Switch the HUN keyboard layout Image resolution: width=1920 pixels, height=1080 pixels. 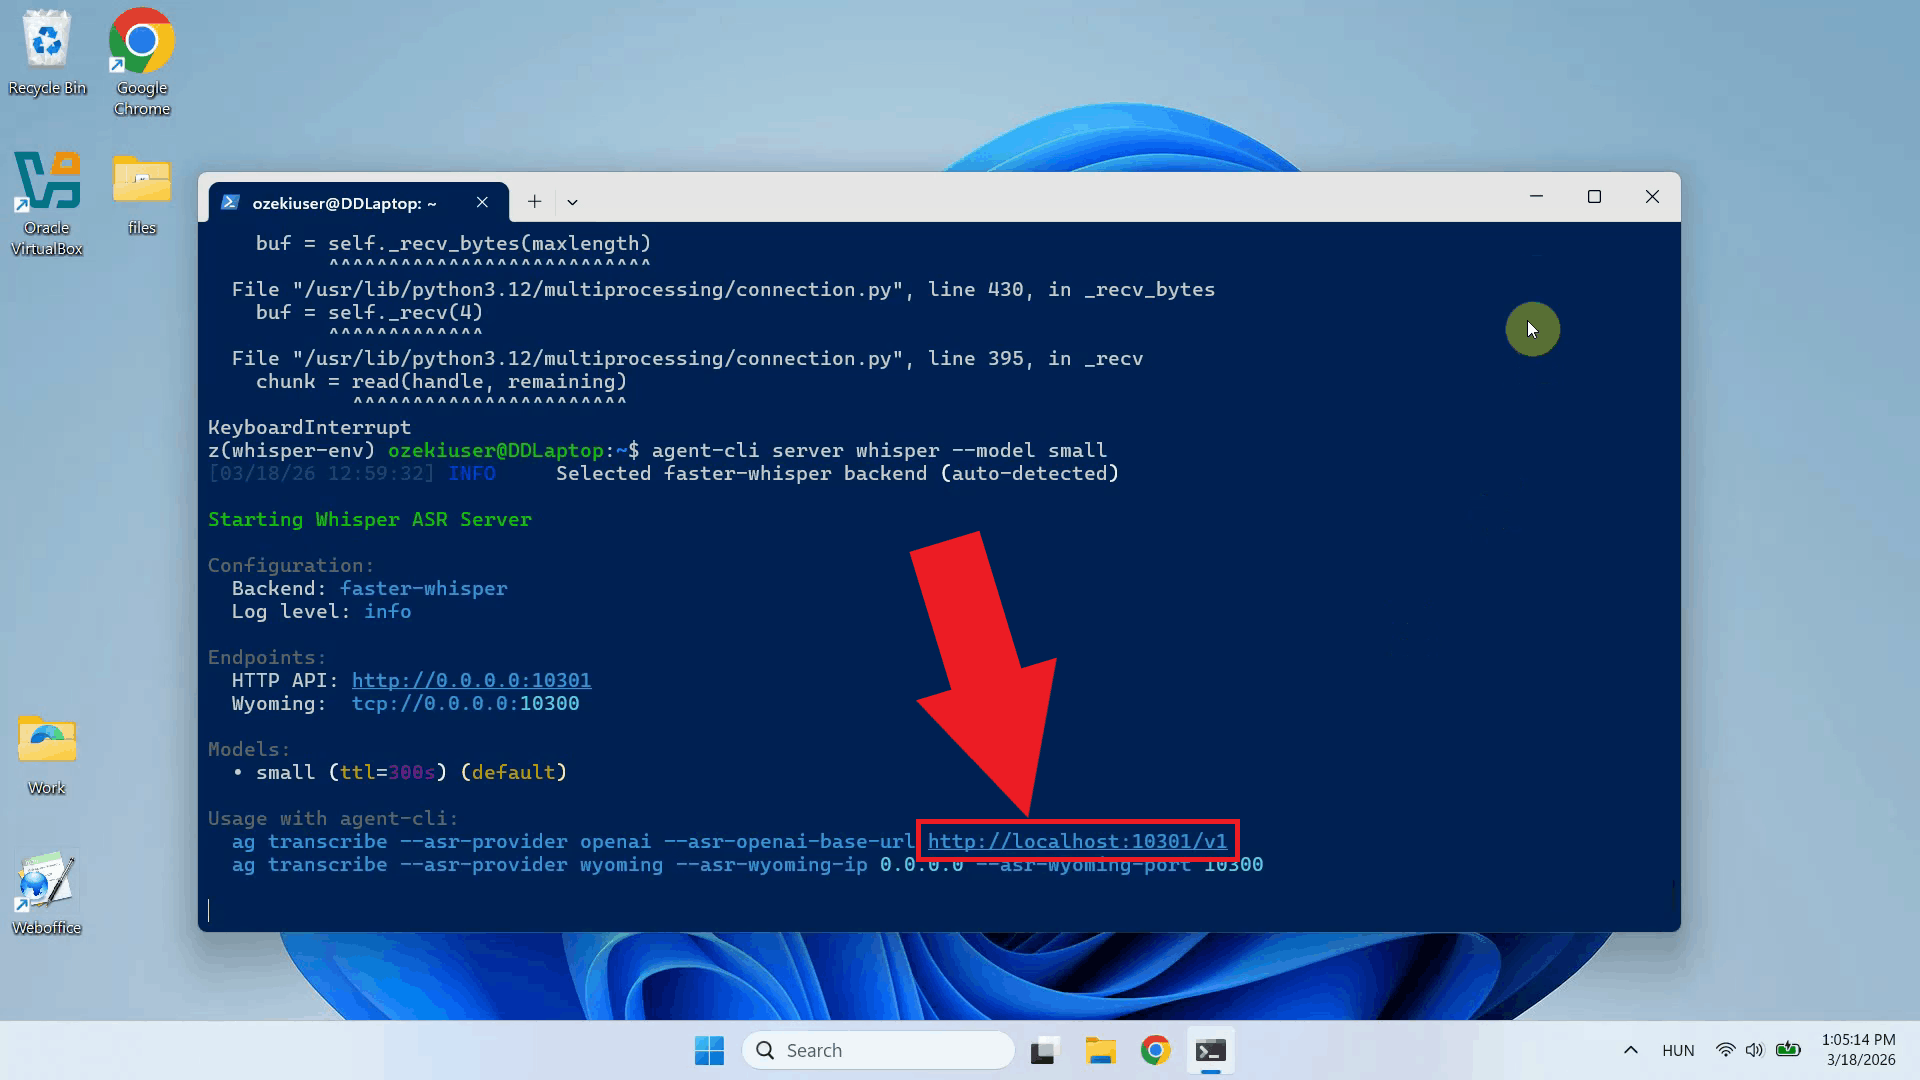pyautogui.click(x=1678, y=1050)
